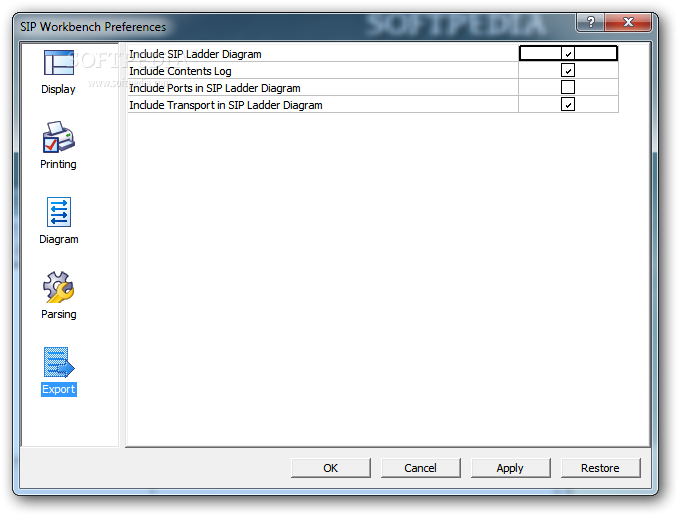Open the help question mark button
The width and height of the screenshot is (679, 516).
591,22
